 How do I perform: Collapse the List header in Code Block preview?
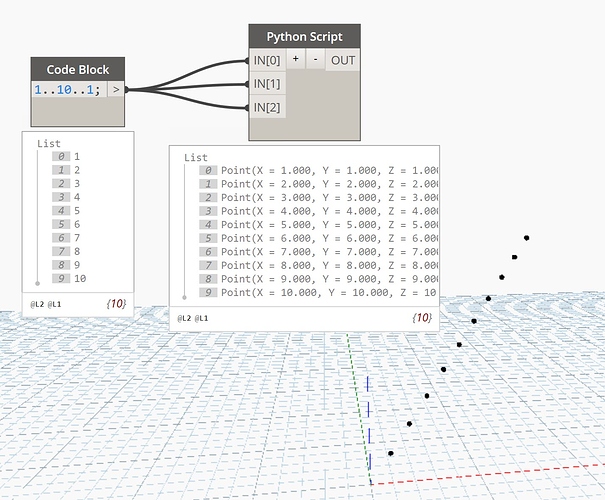pos(49,144)
